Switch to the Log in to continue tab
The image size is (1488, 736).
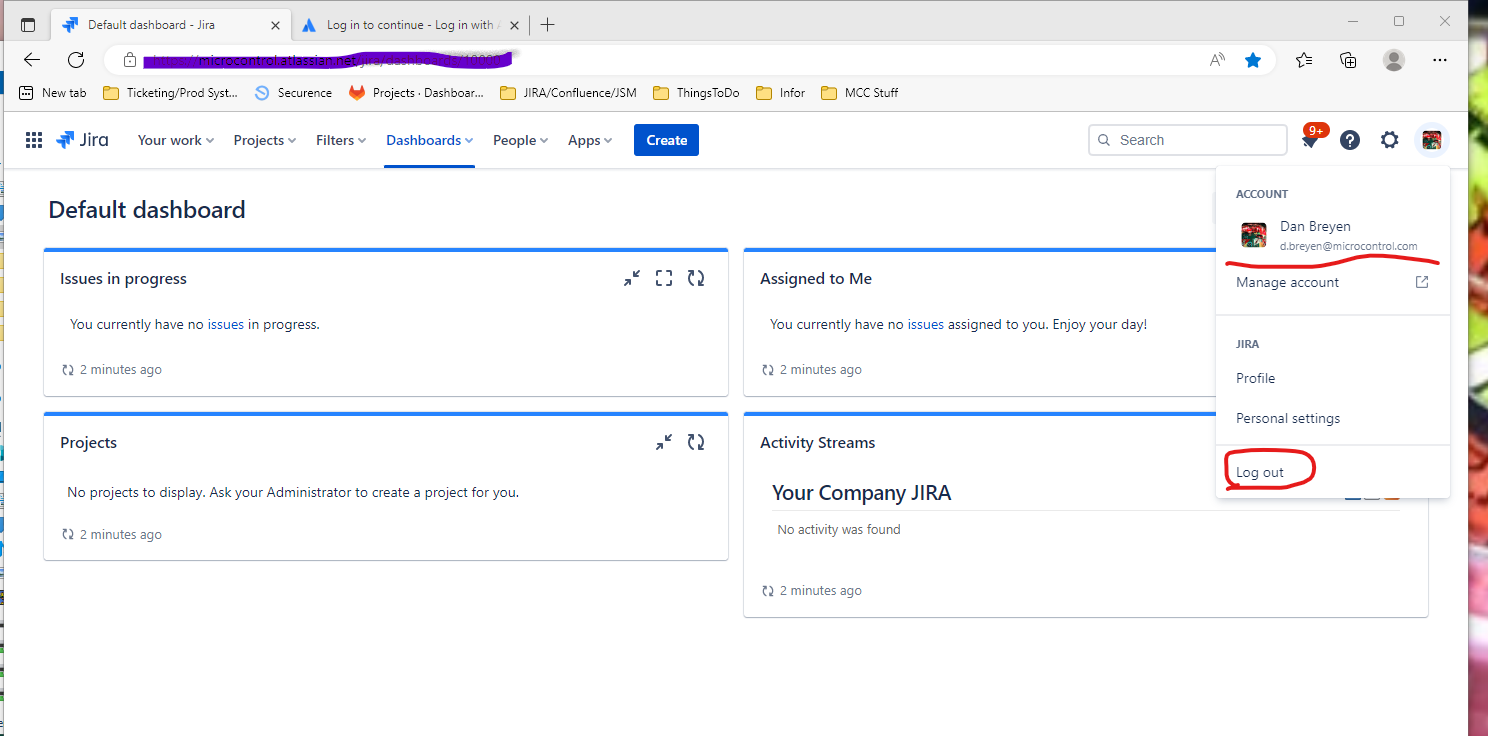pyautogui.click(x=410, y=25)
